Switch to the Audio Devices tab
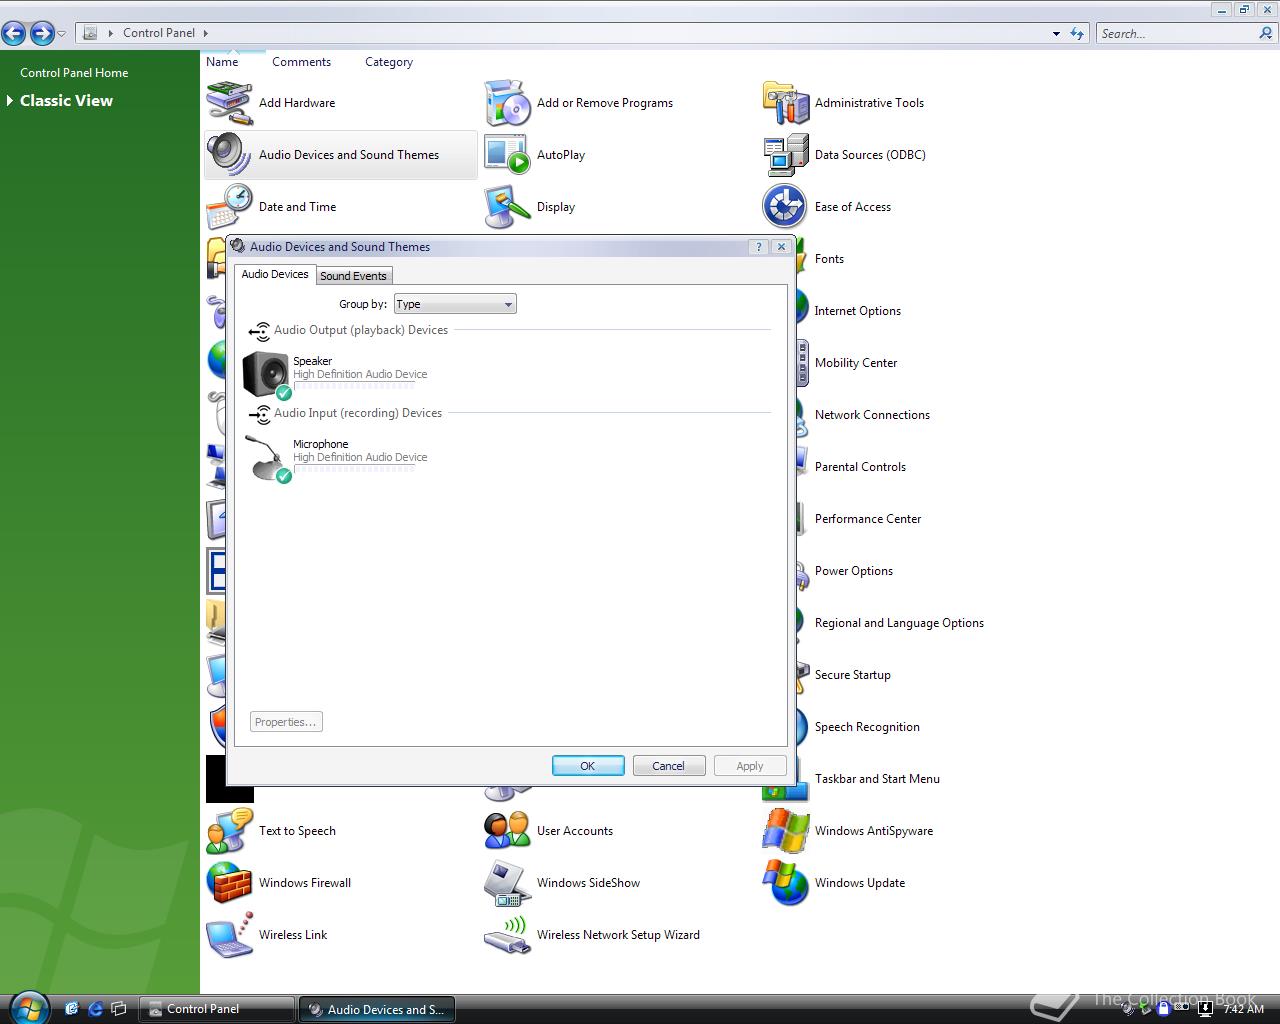The width and height of the screenshot is (1280, 1024). click(275, 274)
